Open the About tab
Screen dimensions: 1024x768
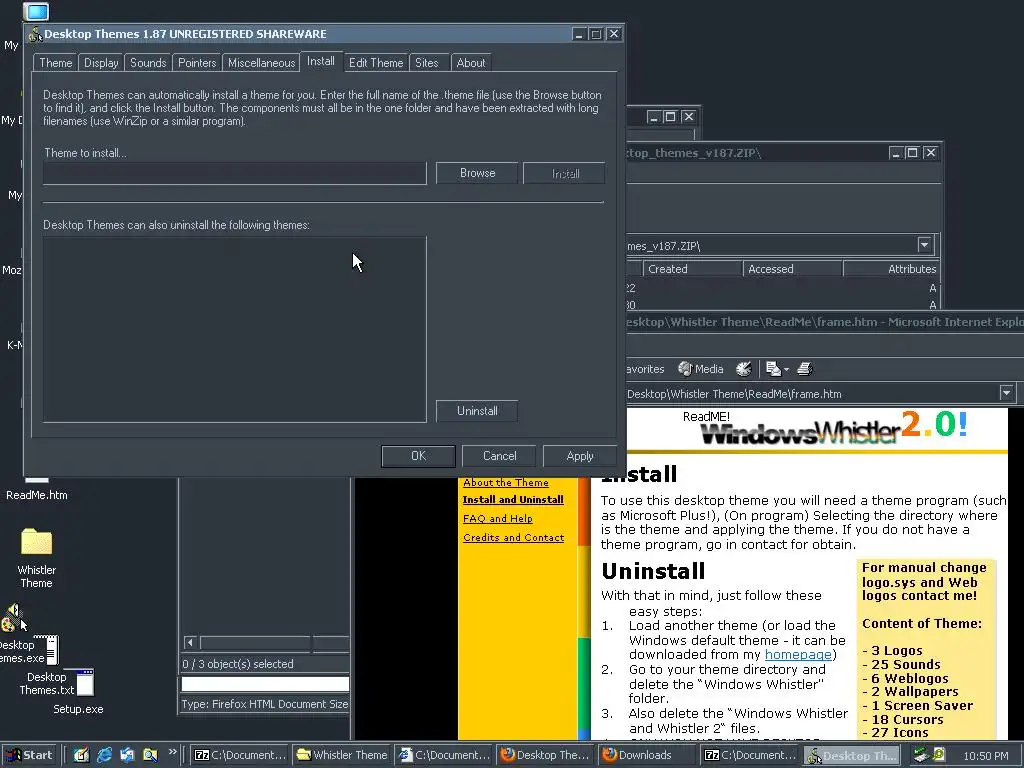(471, 63)
